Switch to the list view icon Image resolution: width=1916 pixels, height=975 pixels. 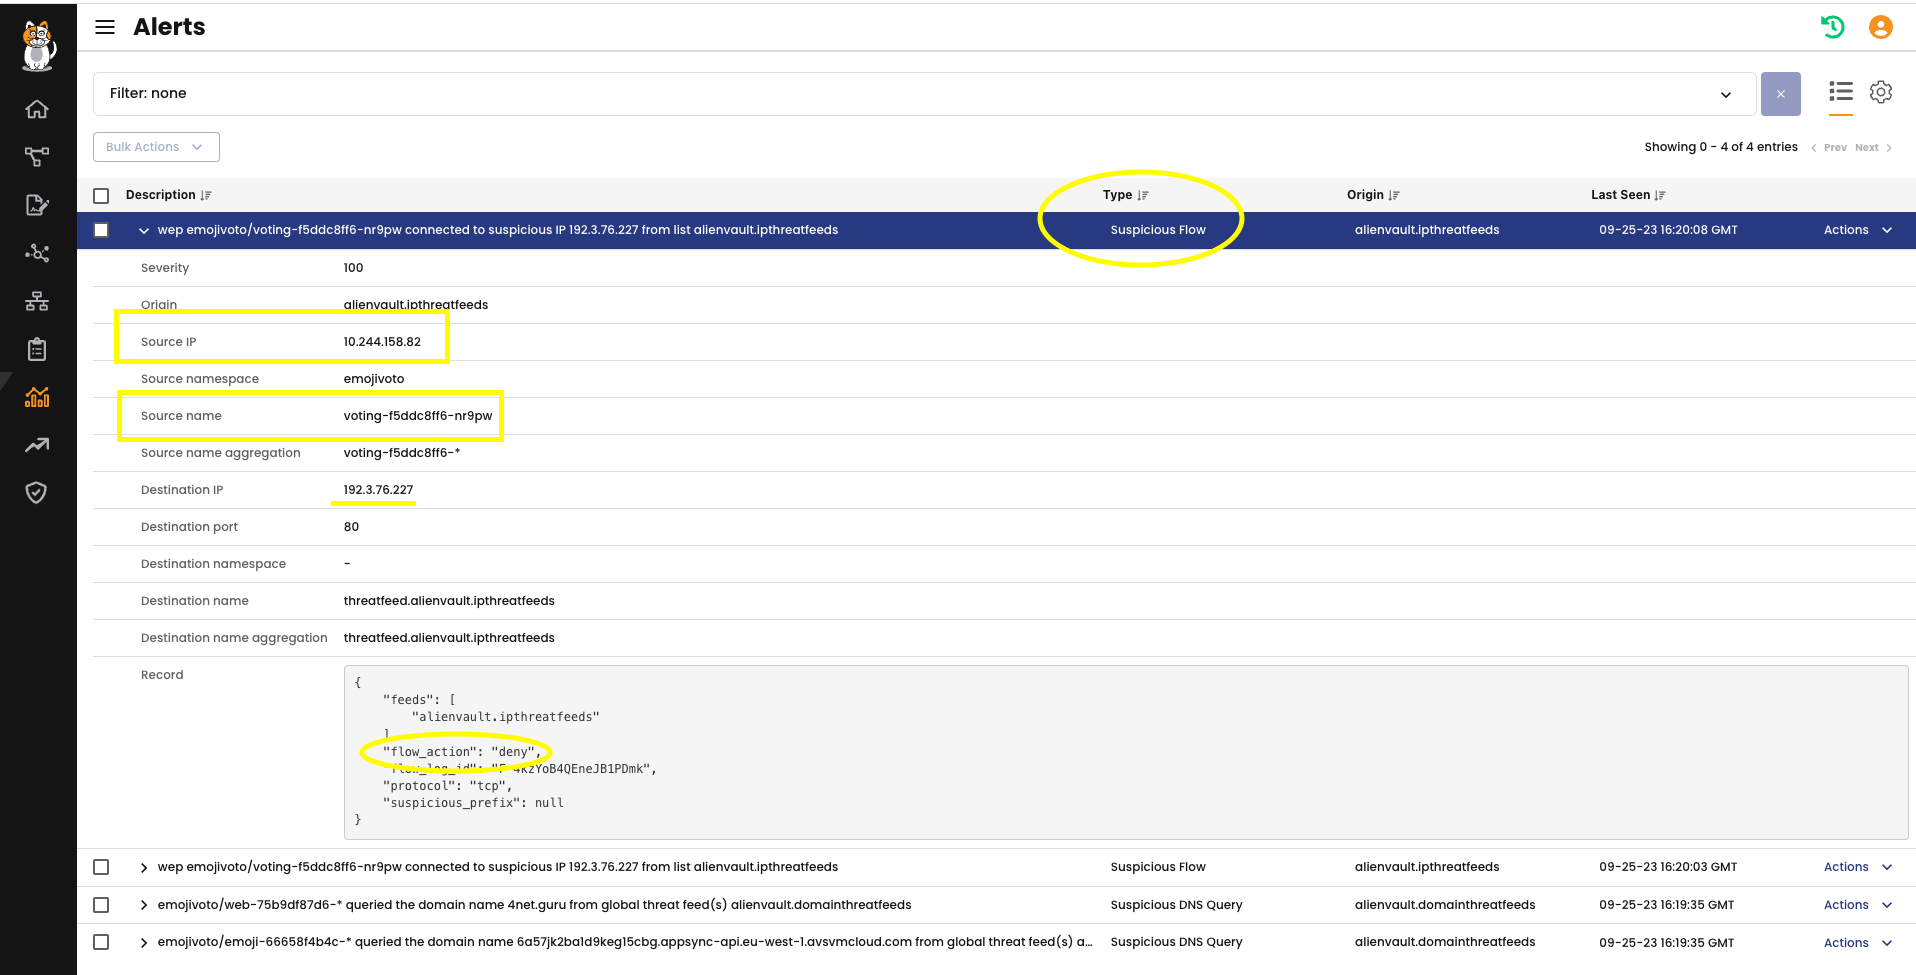click(x=1841, y=92)
